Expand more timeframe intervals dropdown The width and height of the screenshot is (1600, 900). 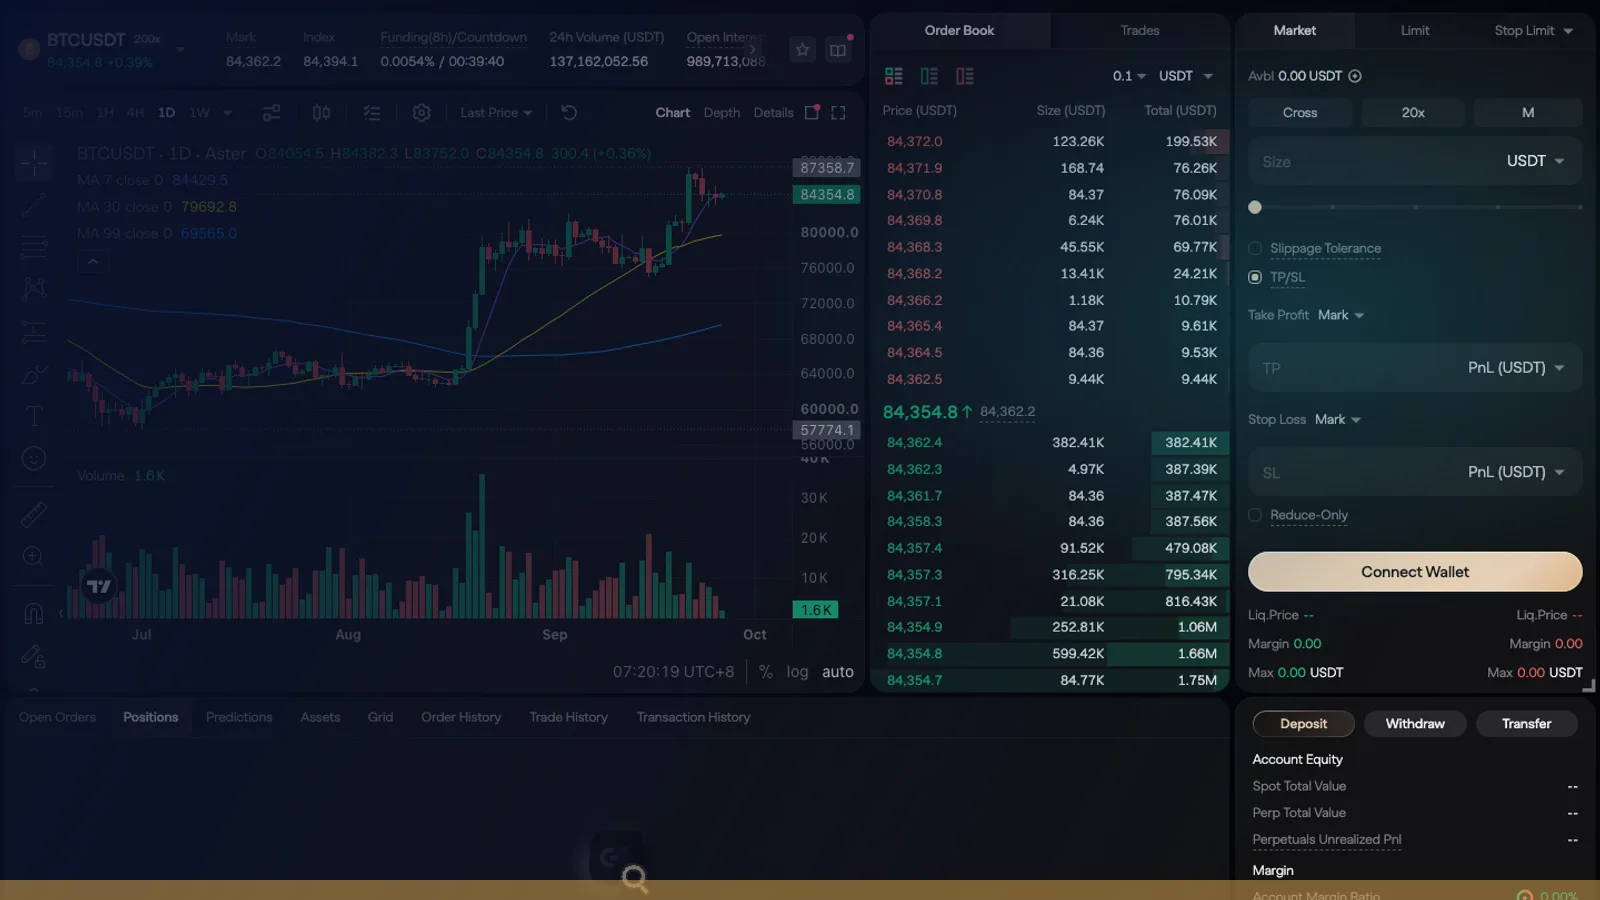pyautogui.click(x=228, y=113)
